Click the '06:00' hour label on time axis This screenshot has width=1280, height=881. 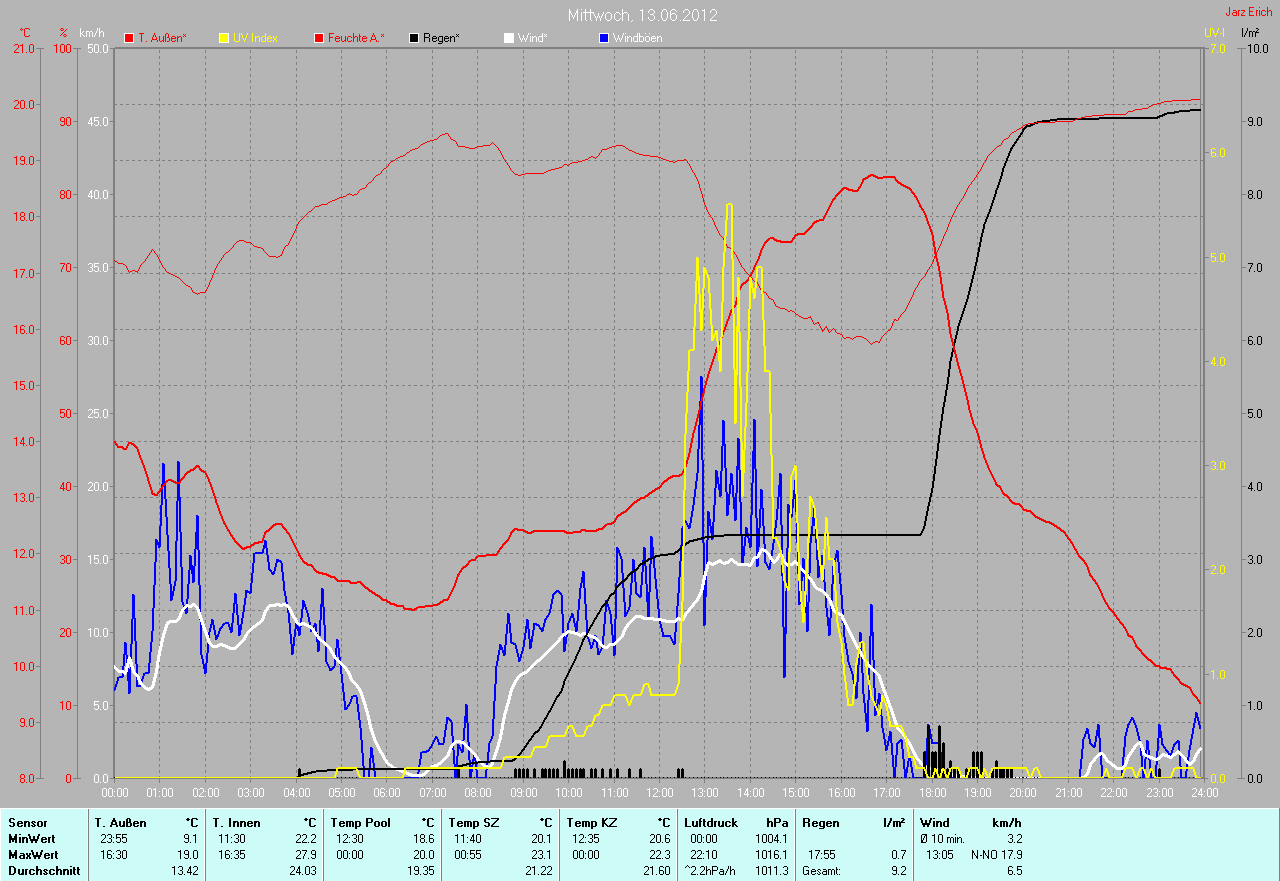pyautogui.click(x=387, y=793)
